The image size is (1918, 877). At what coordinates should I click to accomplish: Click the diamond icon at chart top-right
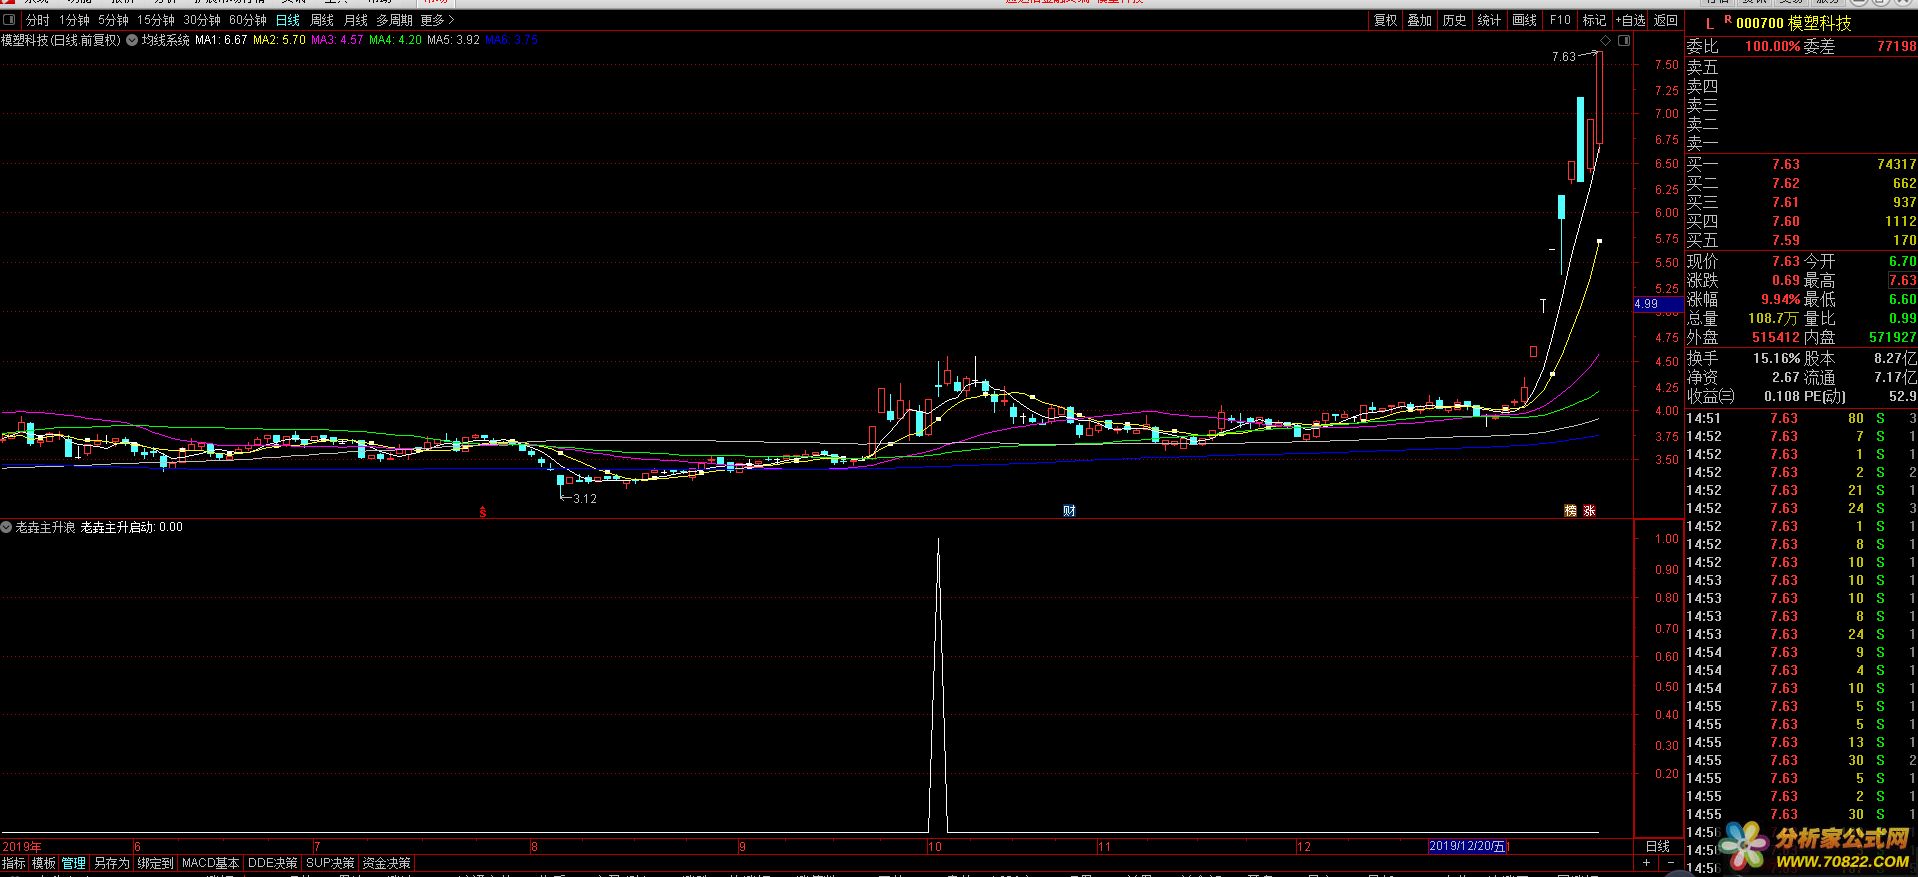coord(1606,41)
